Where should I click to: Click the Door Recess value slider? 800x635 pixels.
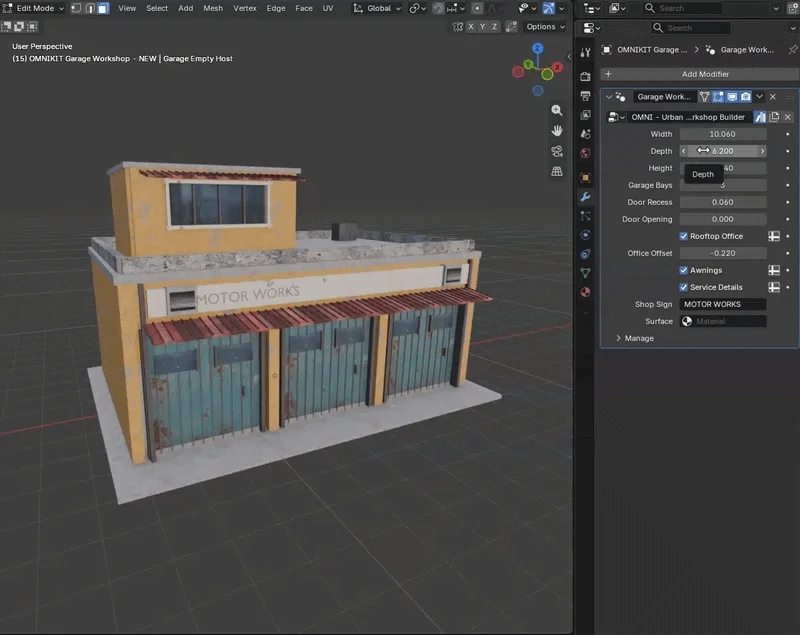coord(722,202)
